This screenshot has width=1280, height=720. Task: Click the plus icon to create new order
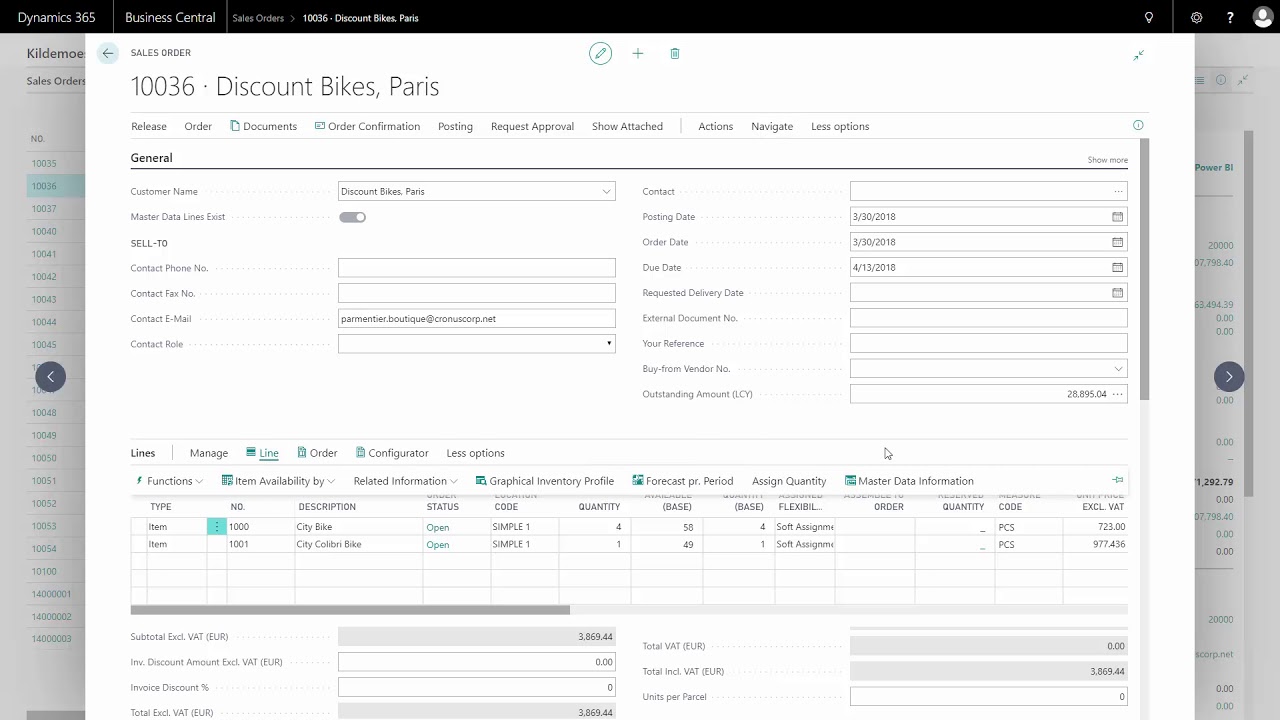(x=638, y=53)
